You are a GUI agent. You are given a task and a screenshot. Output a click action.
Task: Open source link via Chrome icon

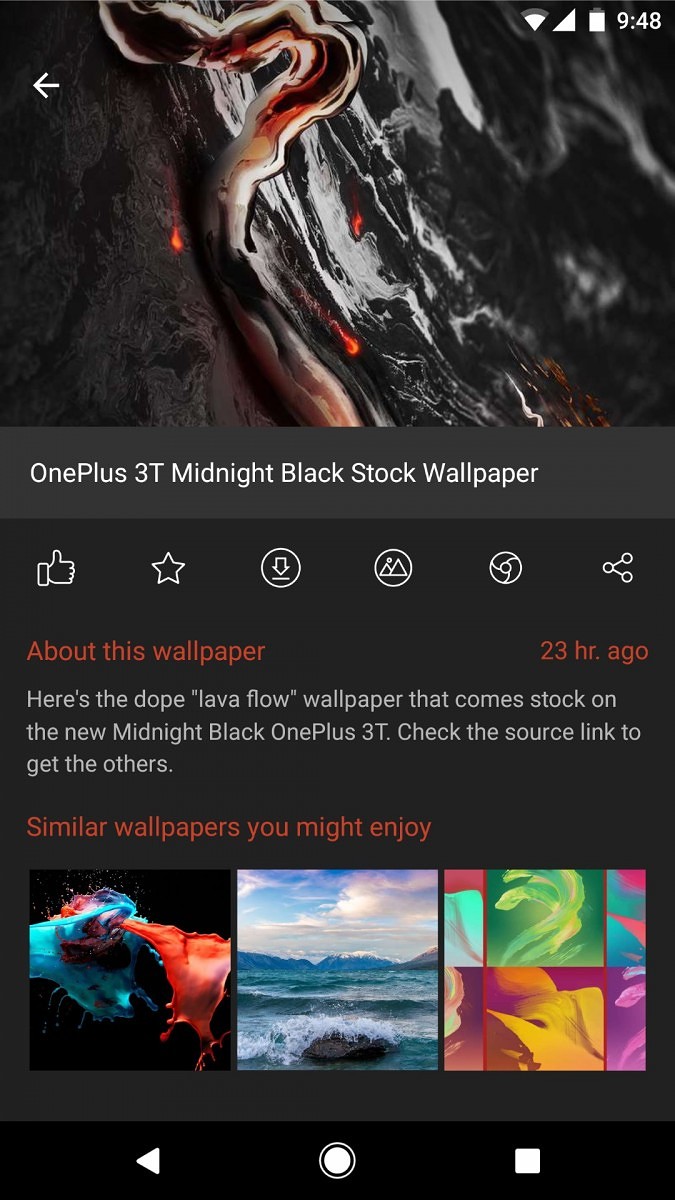coord(505,569)
